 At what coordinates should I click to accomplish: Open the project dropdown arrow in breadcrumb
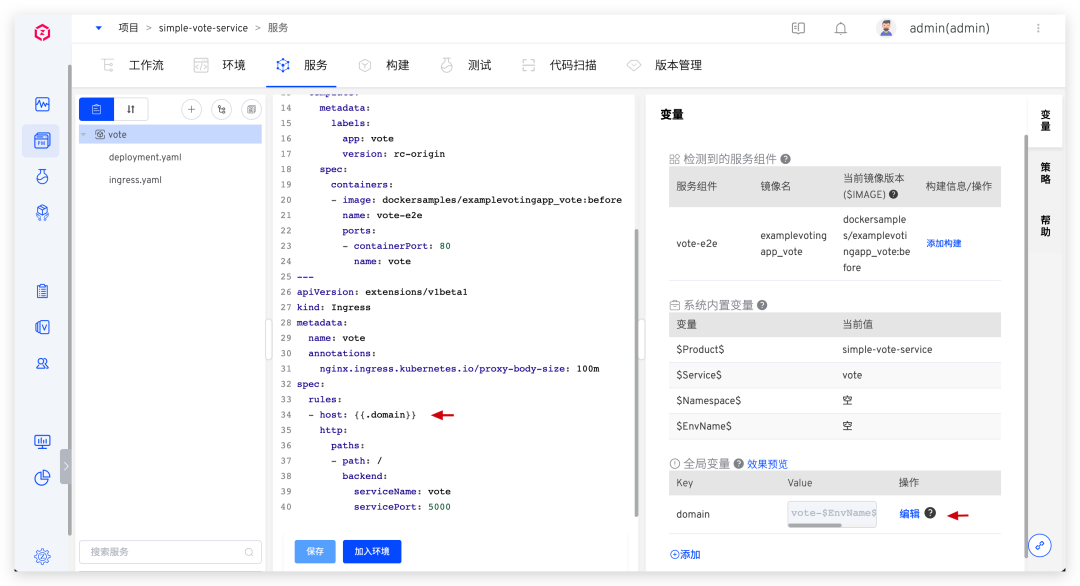point(98,28)
